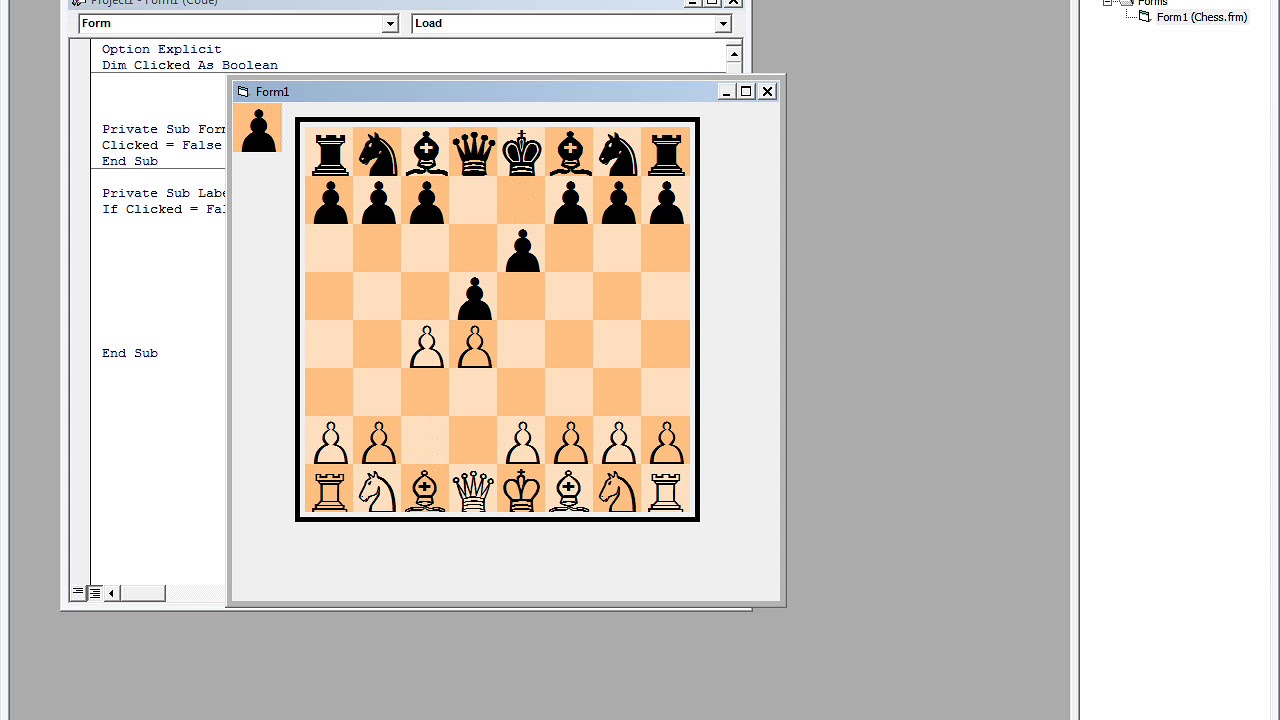
Task: Click the black pawn on a7
Action: click(329, 200)
